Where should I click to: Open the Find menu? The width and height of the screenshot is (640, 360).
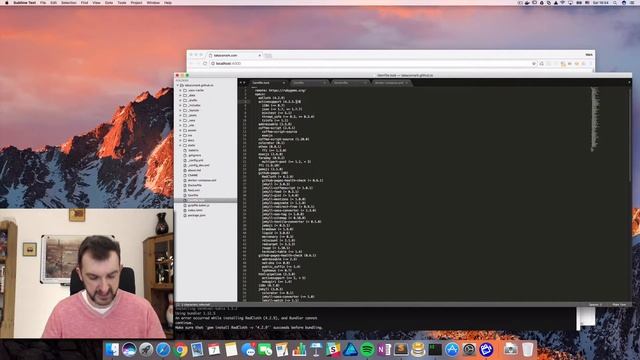point(84,2)
